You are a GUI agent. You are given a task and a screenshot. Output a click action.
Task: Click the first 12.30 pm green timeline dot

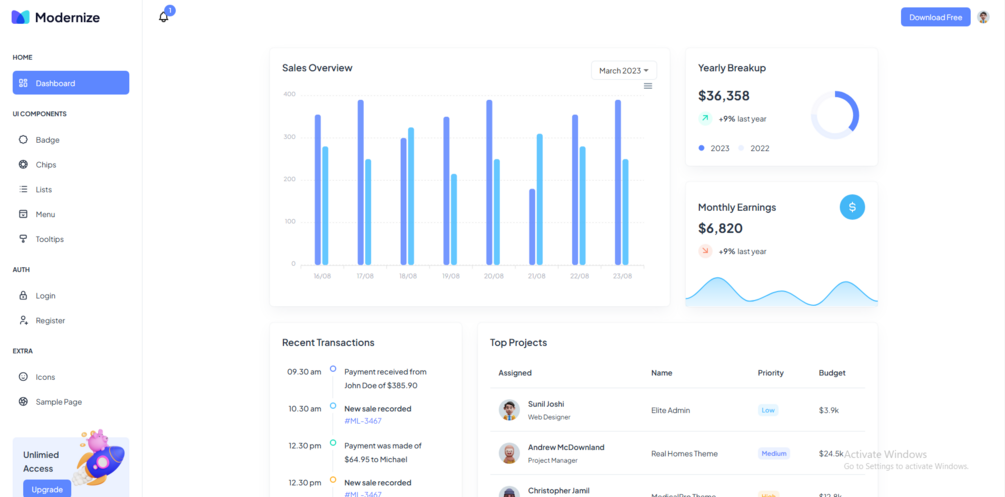333,442
